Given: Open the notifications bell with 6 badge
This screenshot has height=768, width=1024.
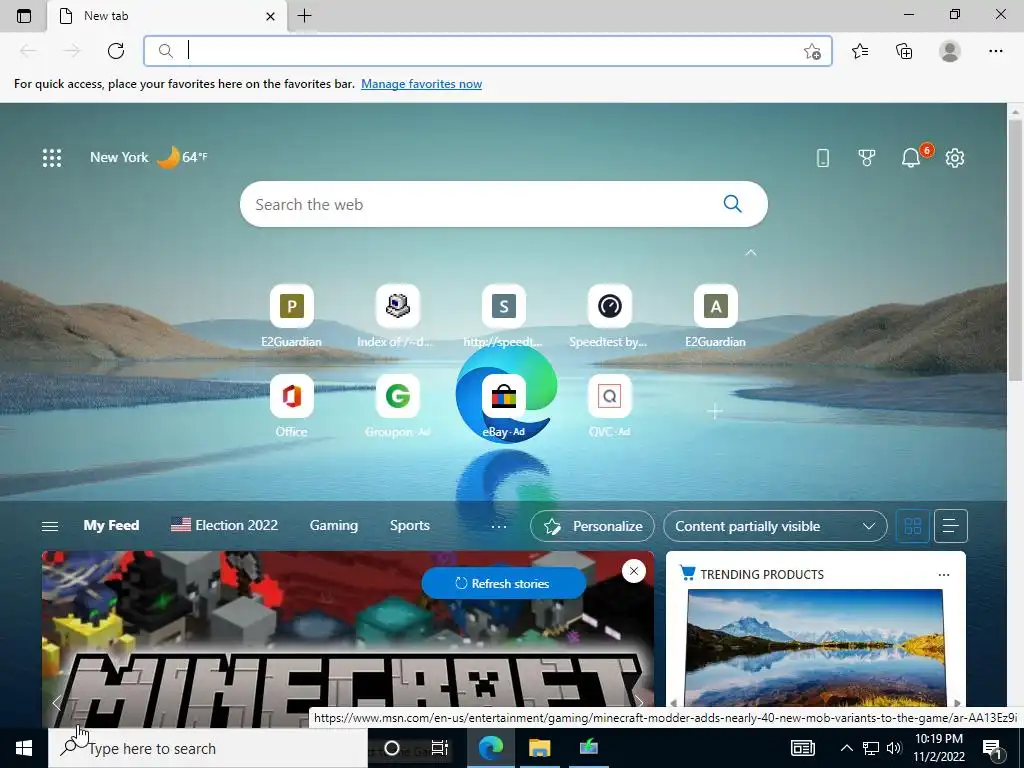Looking at the screenshot, I should click(x=912, y=157).
